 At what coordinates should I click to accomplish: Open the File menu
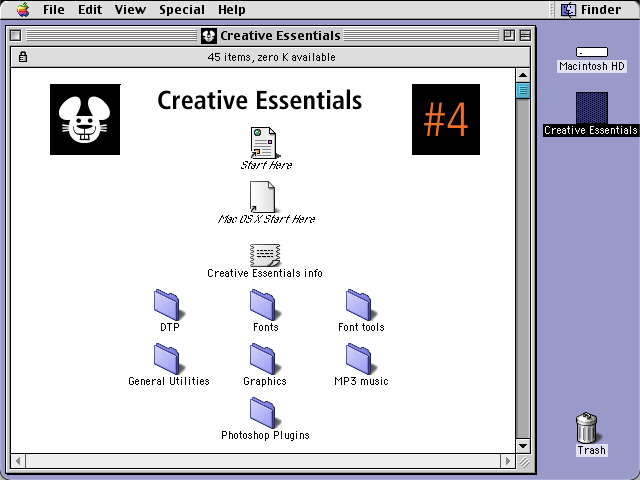53,9
